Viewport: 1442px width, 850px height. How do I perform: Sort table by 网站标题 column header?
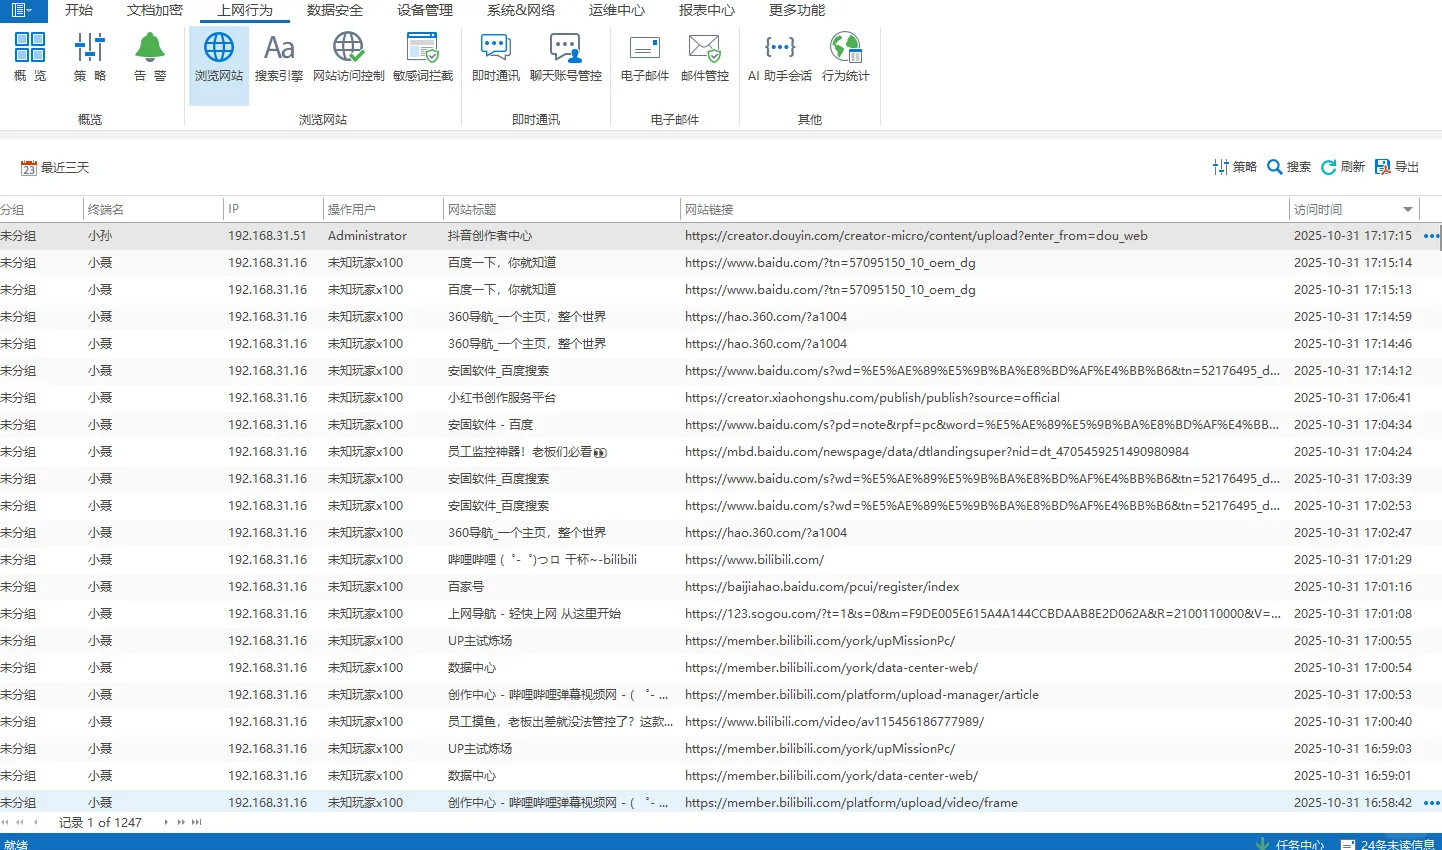(x=562, y=209)
